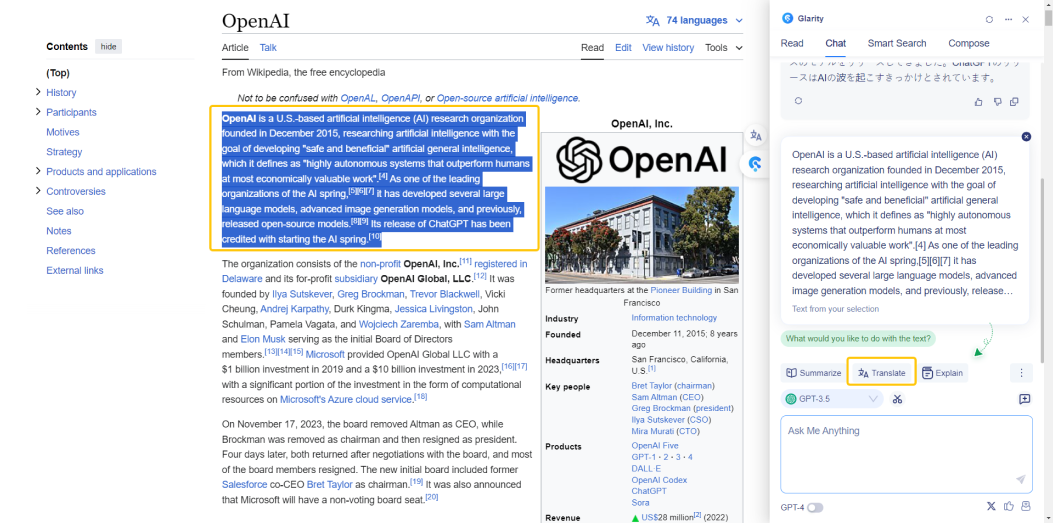Image resolution: width=1053 pixels, height=523 pixels.
Task: Dismiss the selected text card
Action: (x=1026, y=136)
